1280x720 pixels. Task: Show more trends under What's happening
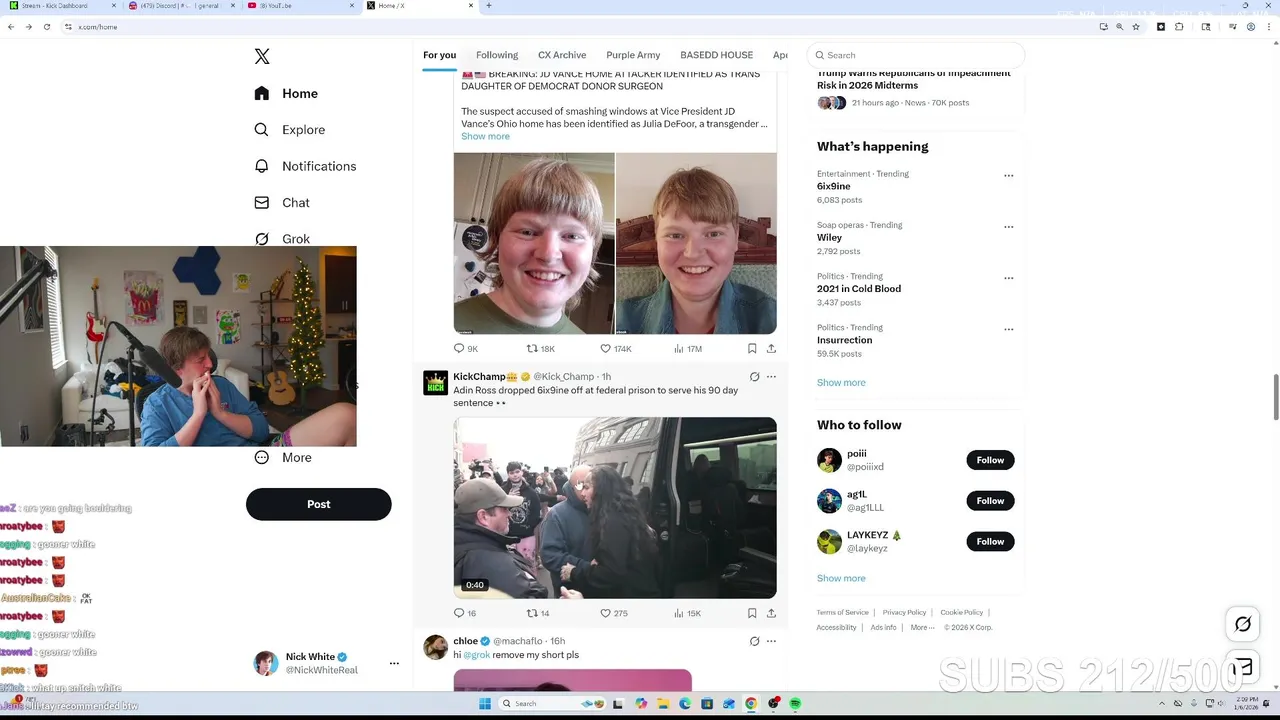(x=841, y=382)
